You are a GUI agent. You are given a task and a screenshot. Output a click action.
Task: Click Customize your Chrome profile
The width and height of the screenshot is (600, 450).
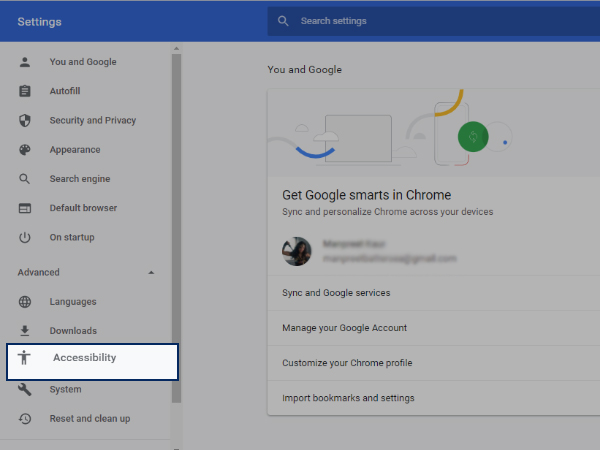347,363
